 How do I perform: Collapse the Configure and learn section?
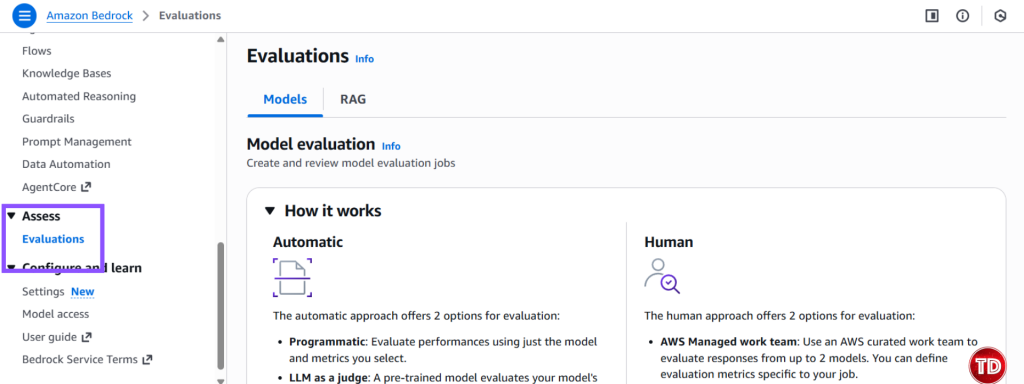11,268
